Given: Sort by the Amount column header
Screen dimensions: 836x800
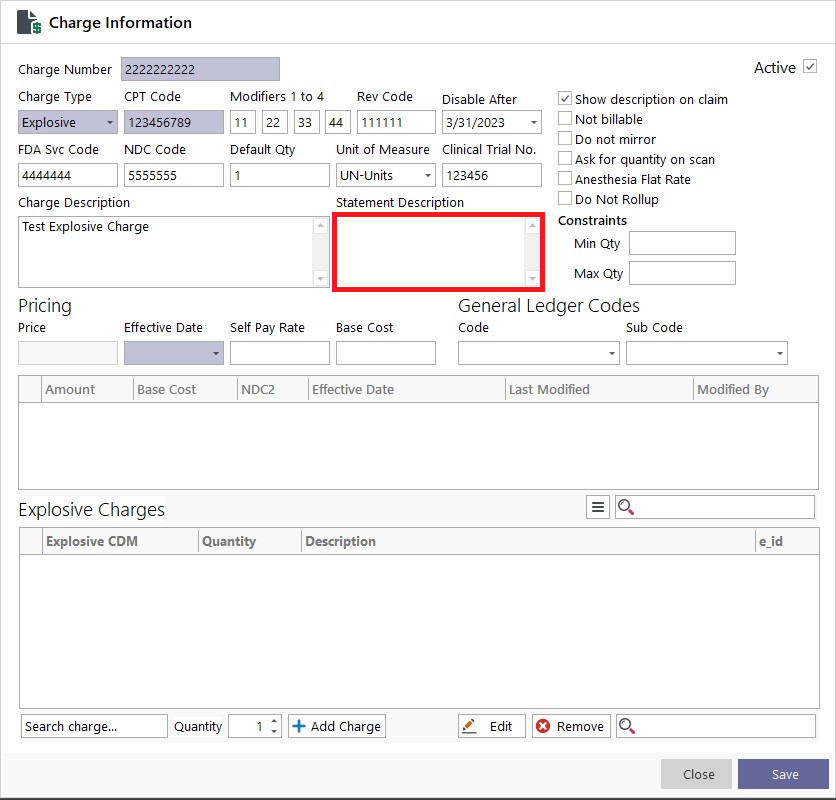Looking at the screenshot, I should point(87,389).
